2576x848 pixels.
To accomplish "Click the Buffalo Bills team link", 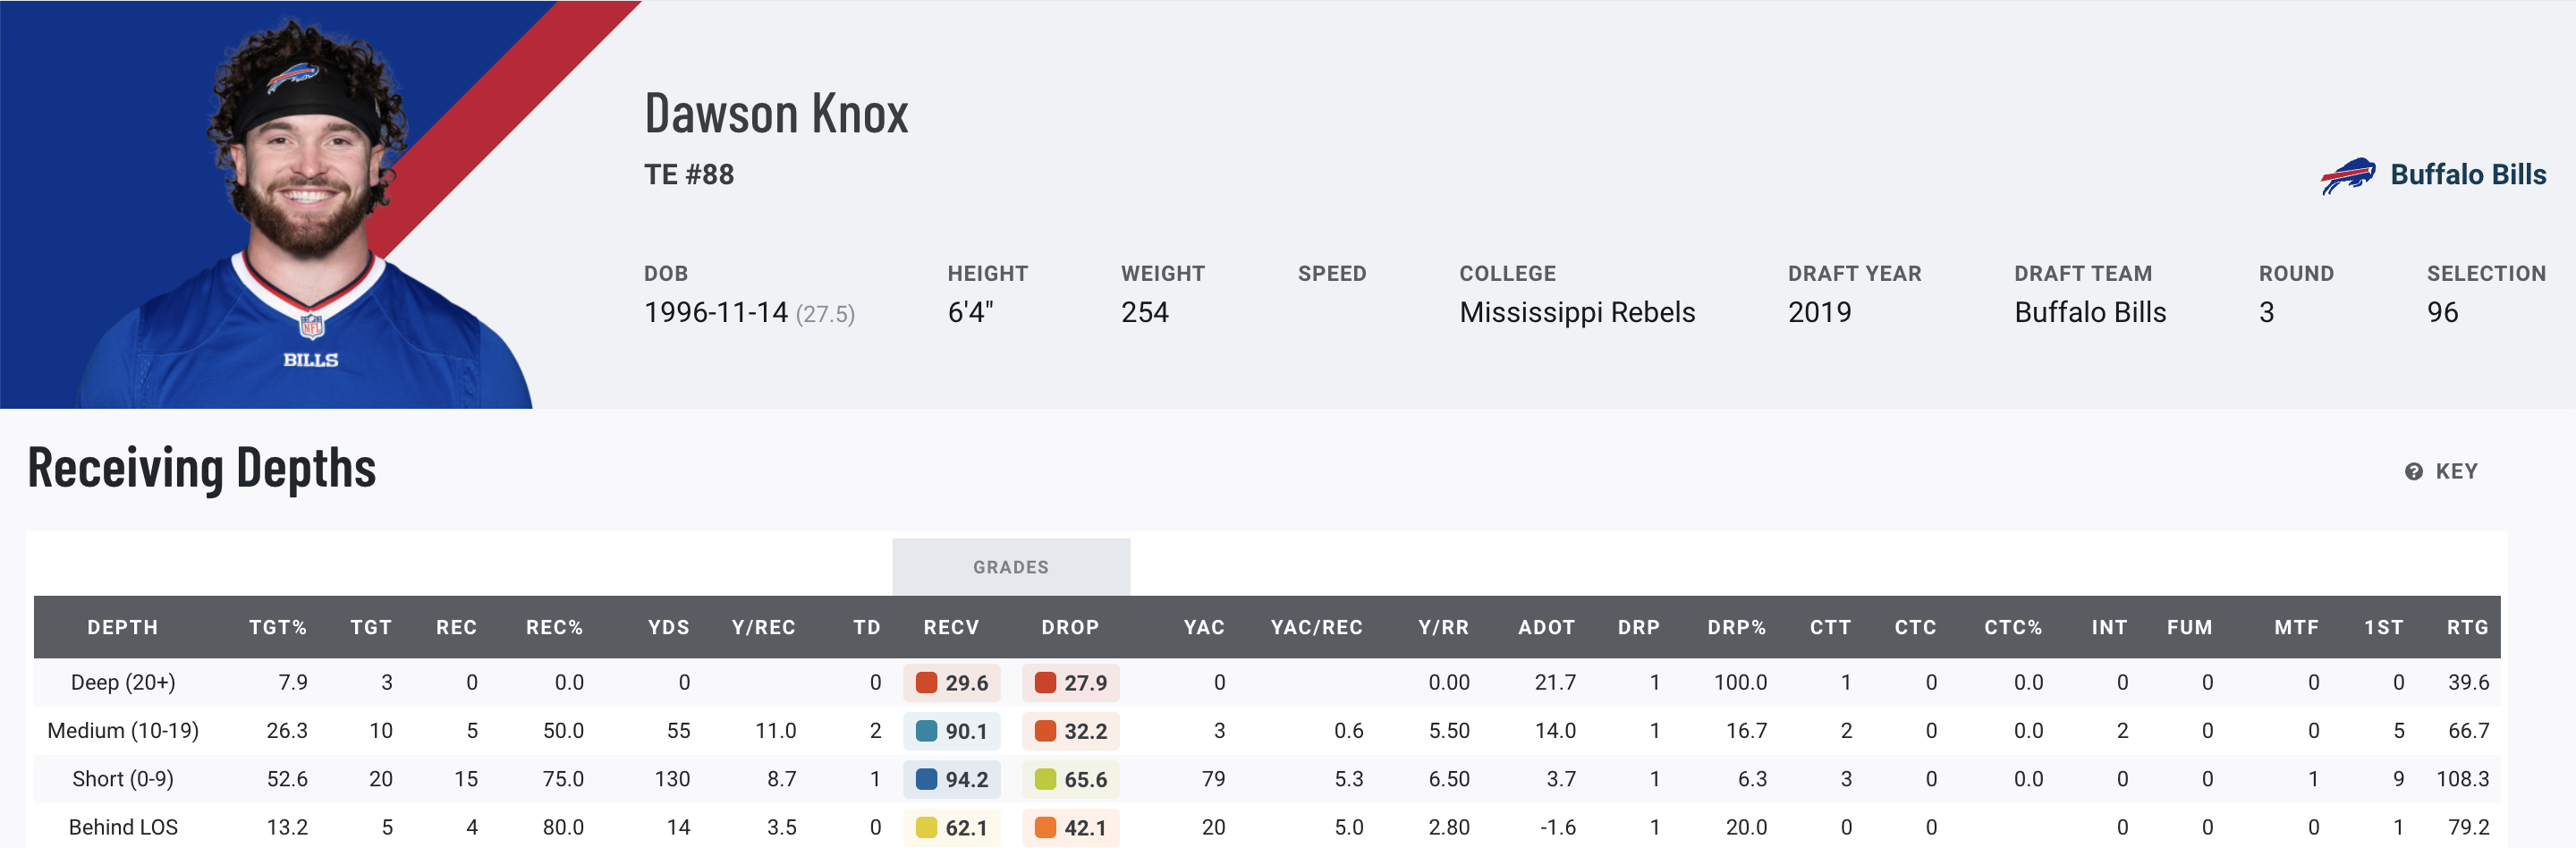I will point(2467,175).
